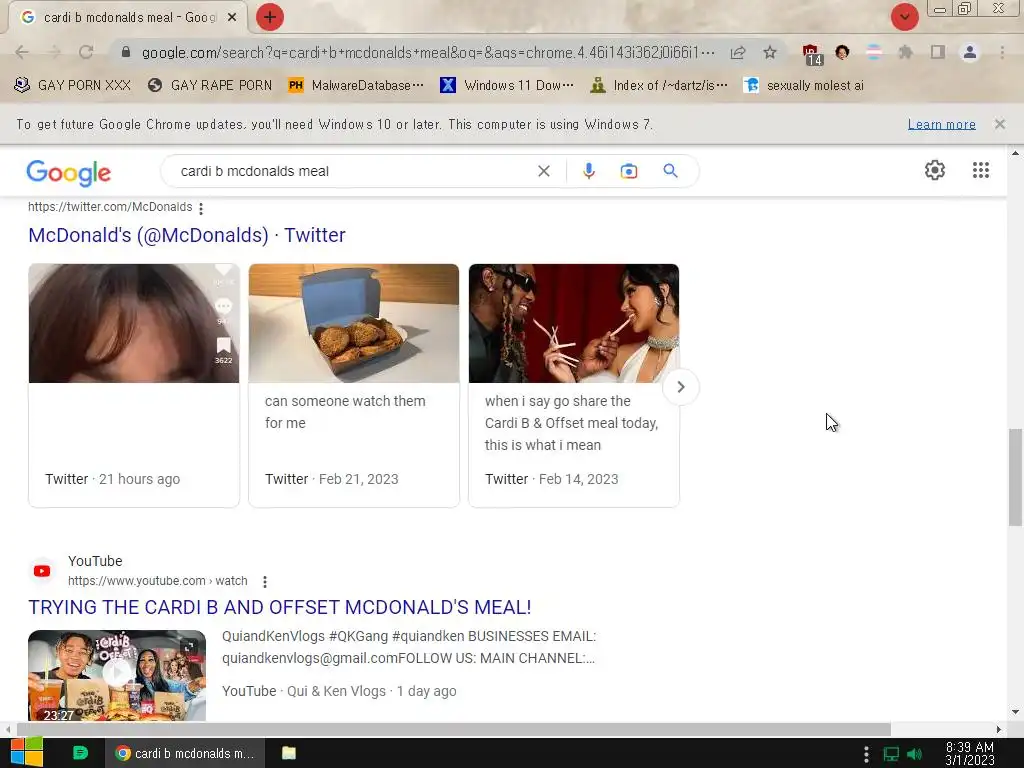Open TRYING THE CARDI B AND OFFSET MEAL link
Screen dimensions: 1024x768
(280, 607)
